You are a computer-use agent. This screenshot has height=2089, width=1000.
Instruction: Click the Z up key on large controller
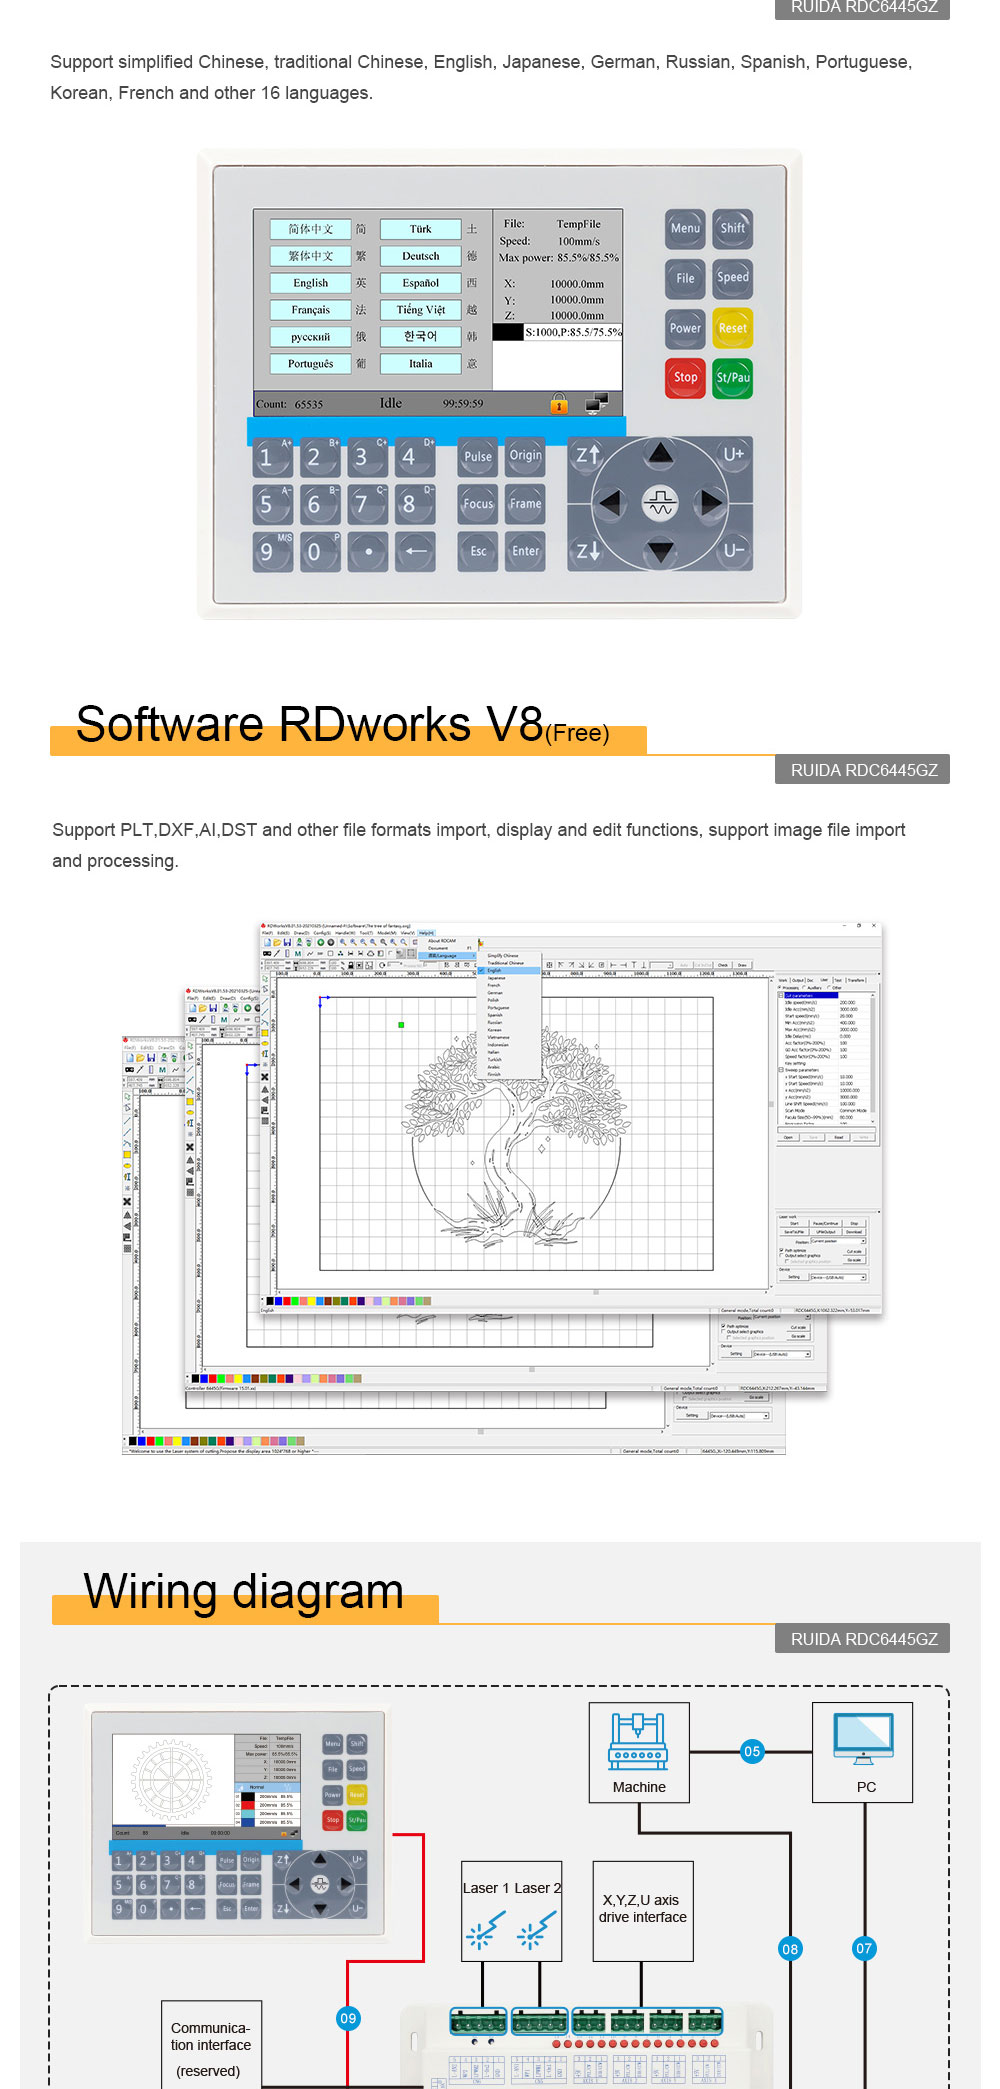click(588, 456)
